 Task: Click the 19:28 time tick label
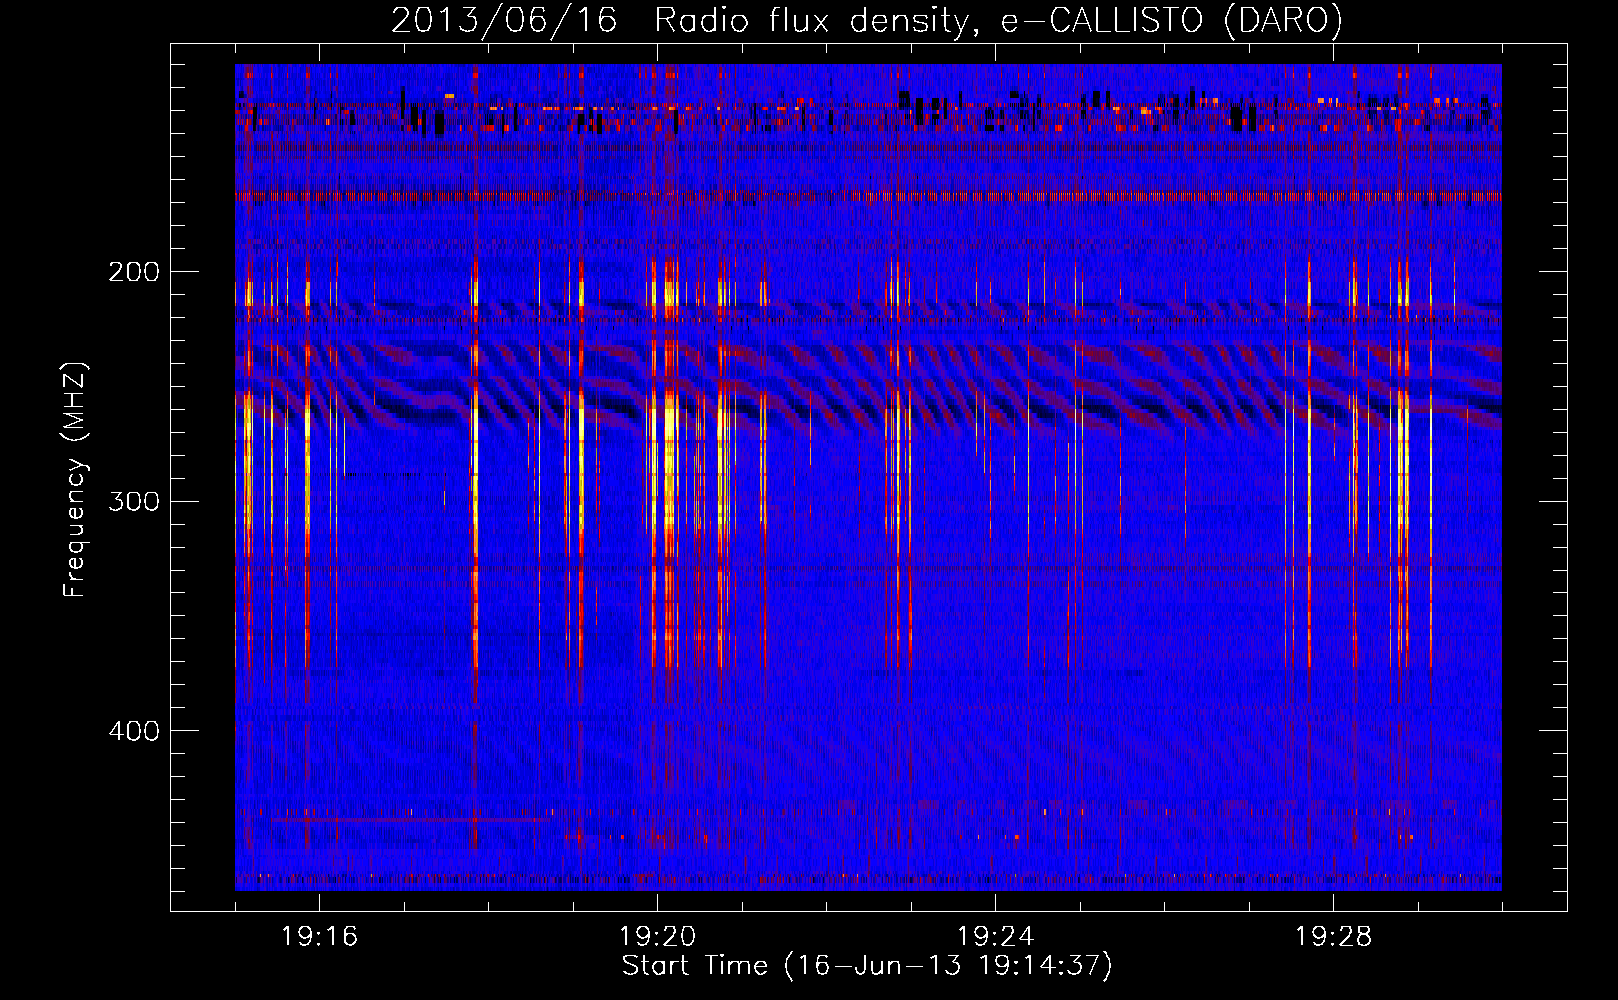pyautogui.click(x=1333, y=937)
